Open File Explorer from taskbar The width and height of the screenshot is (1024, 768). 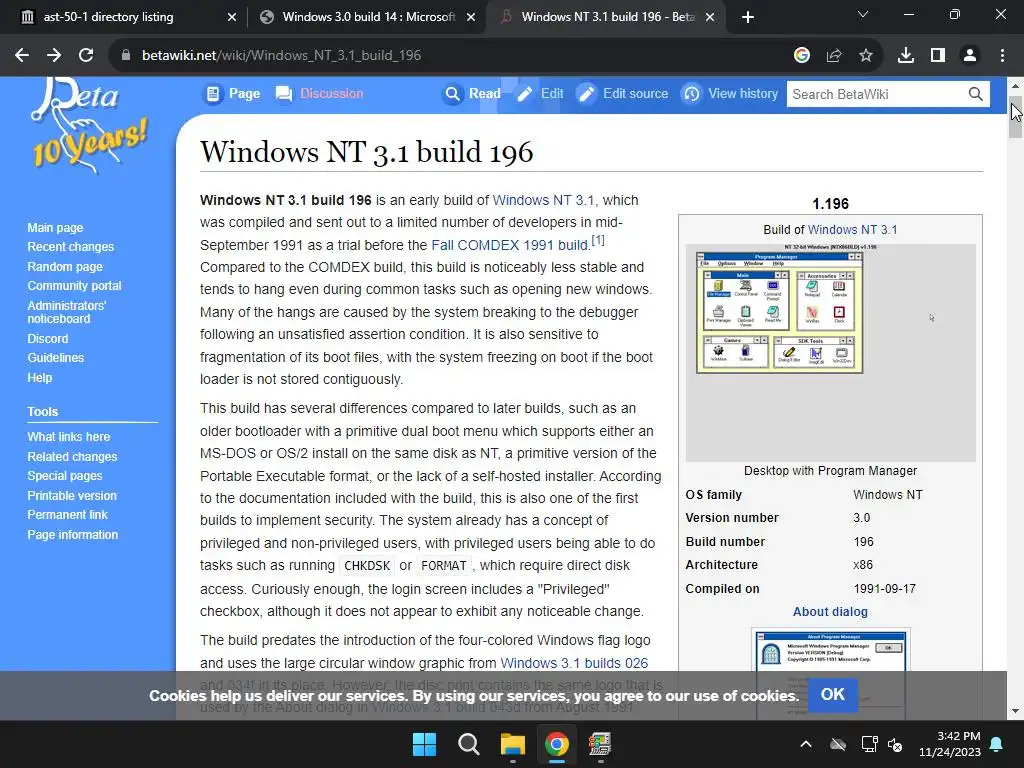click(513, 744)
